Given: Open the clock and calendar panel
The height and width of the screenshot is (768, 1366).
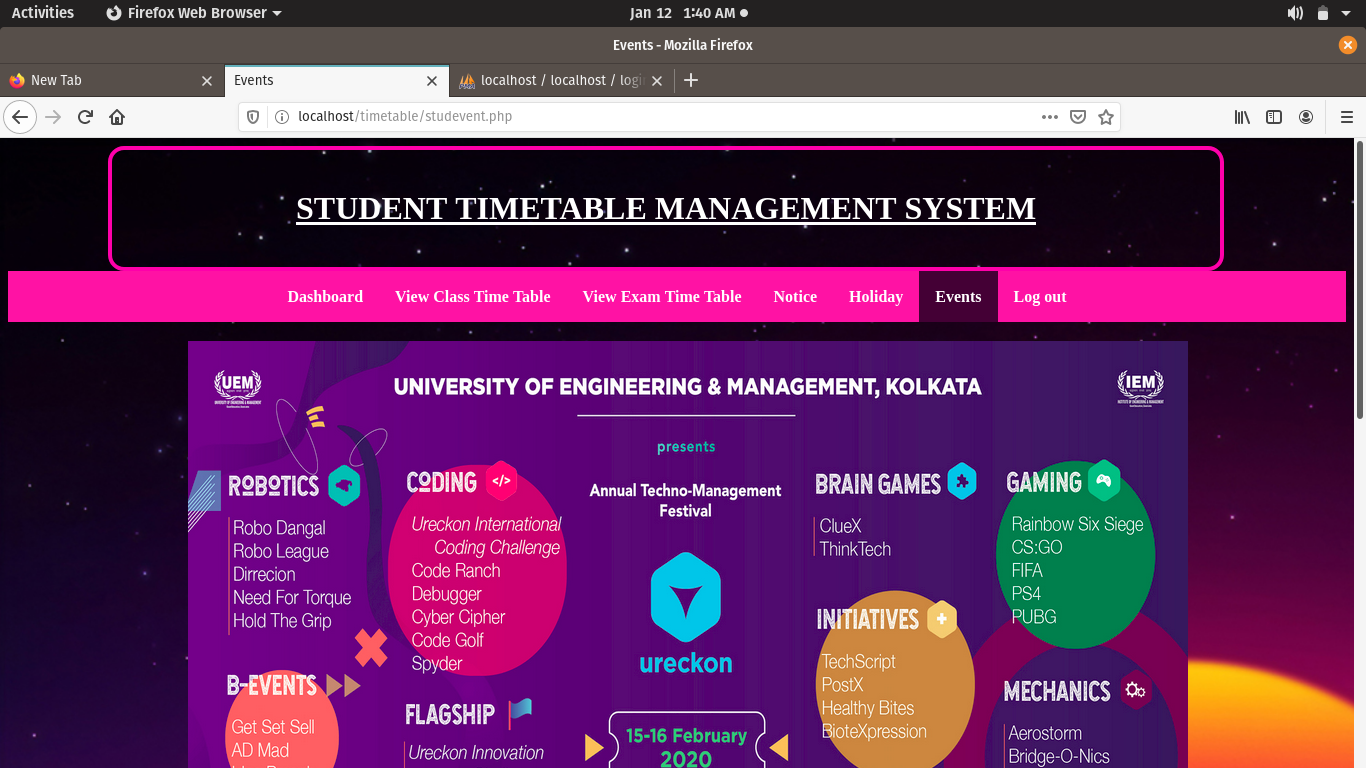Looking at the screenshot, I should [689, 13].
